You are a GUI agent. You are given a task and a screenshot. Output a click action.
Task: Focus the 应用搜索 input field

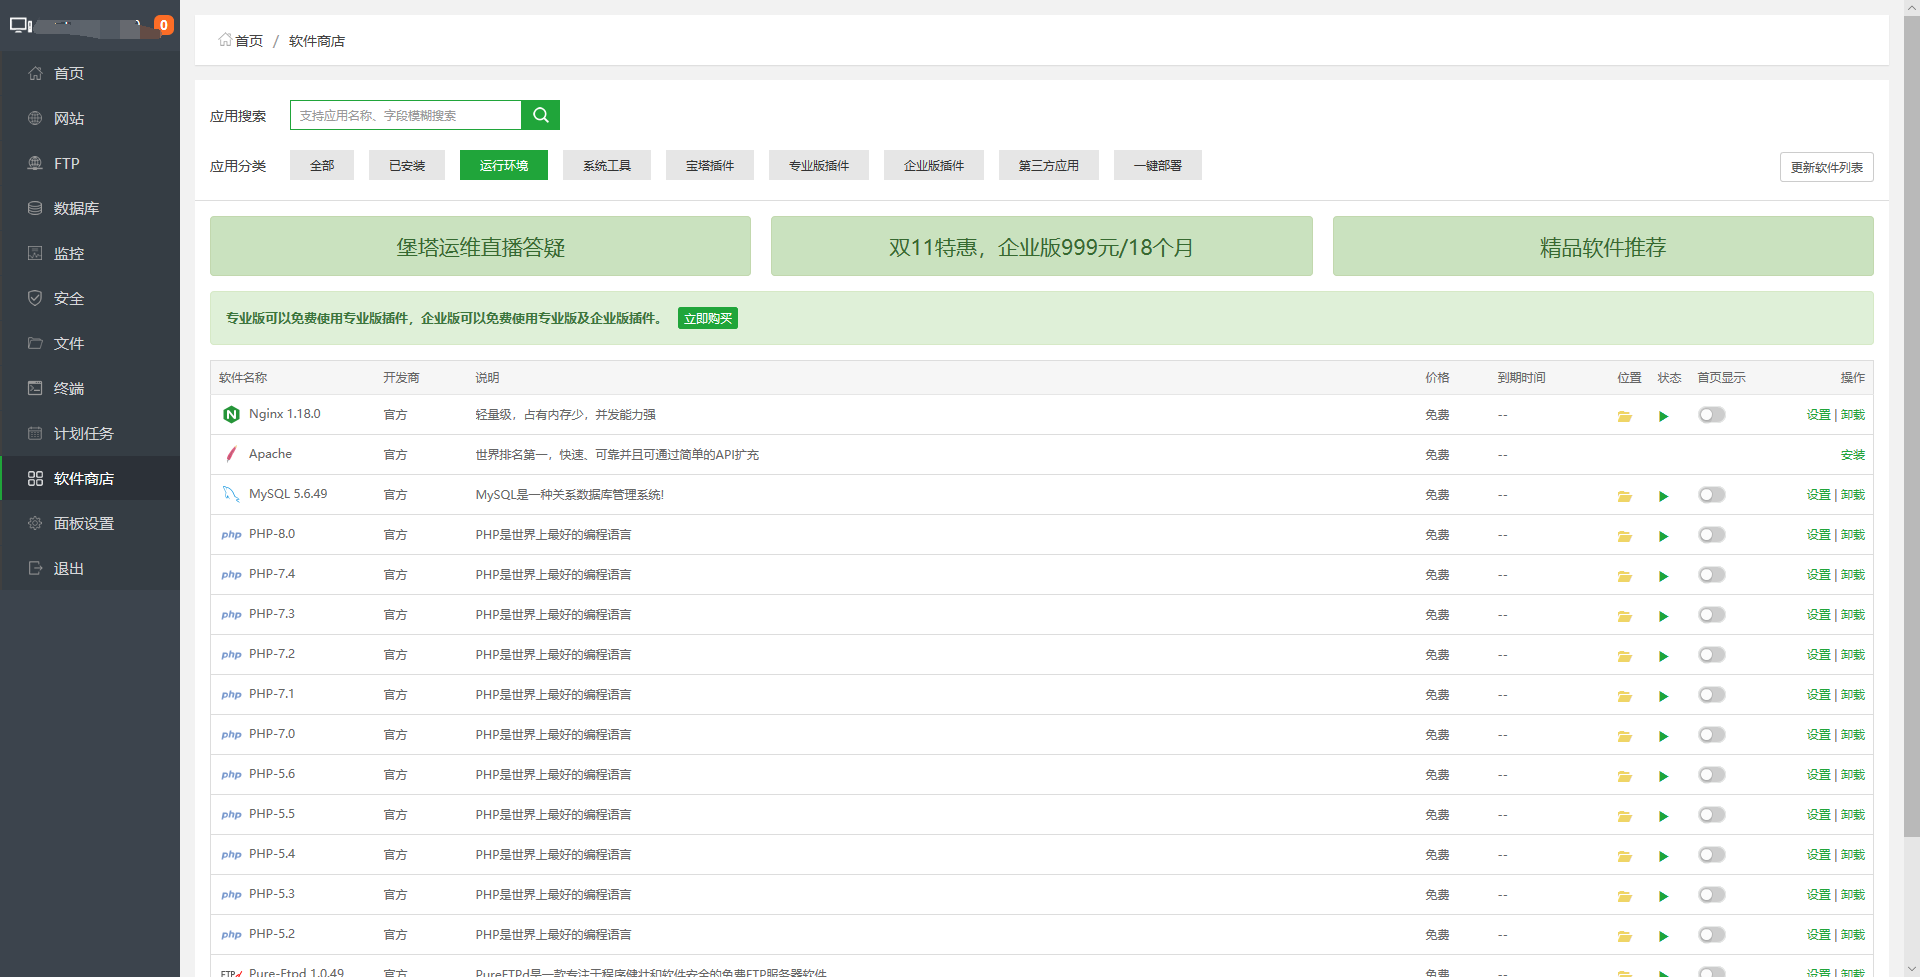[406, 115]
